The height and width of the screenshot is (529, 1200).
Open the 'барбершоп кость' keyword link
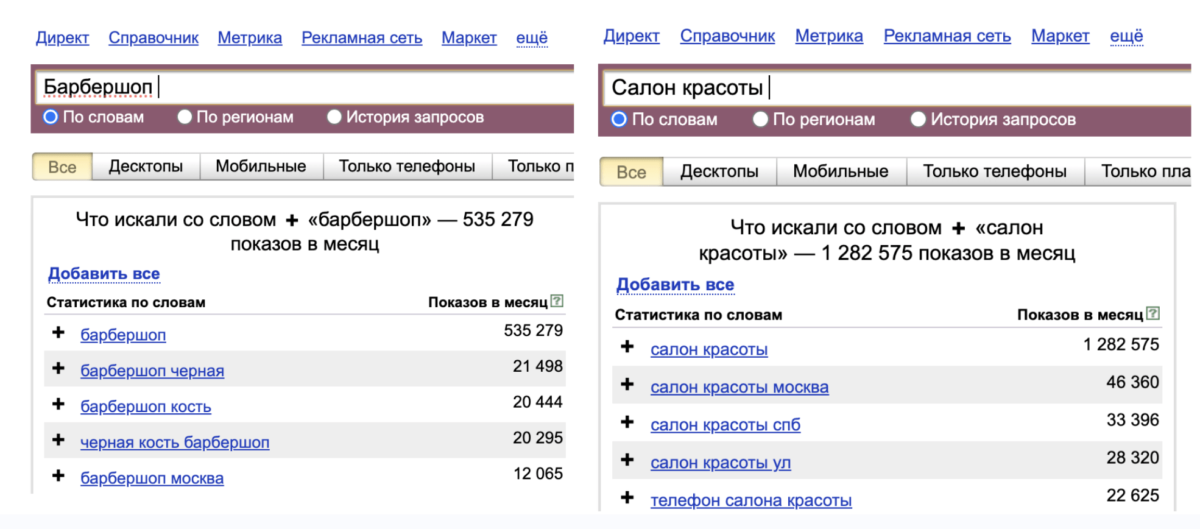pyautogui.click(x=146, y=407)
